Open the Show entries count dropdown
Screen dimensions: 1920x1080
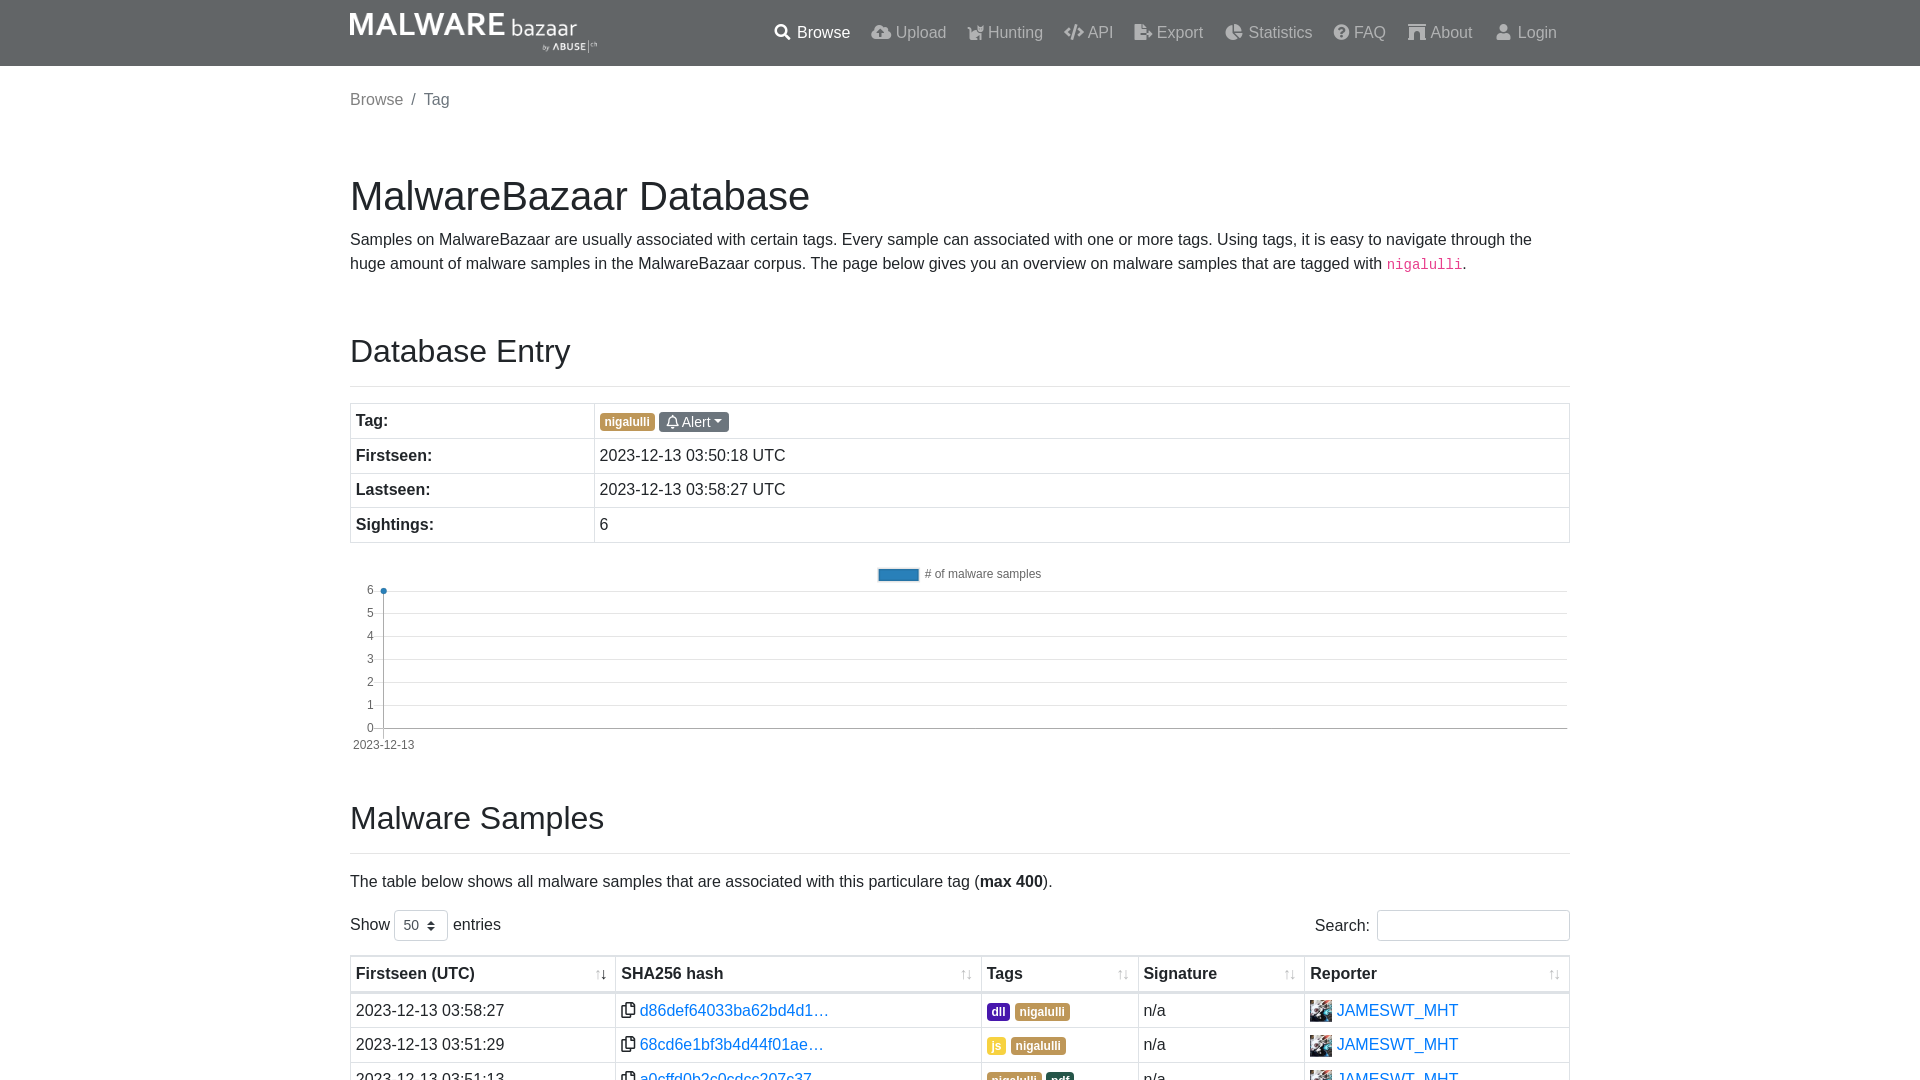(421, 926)
